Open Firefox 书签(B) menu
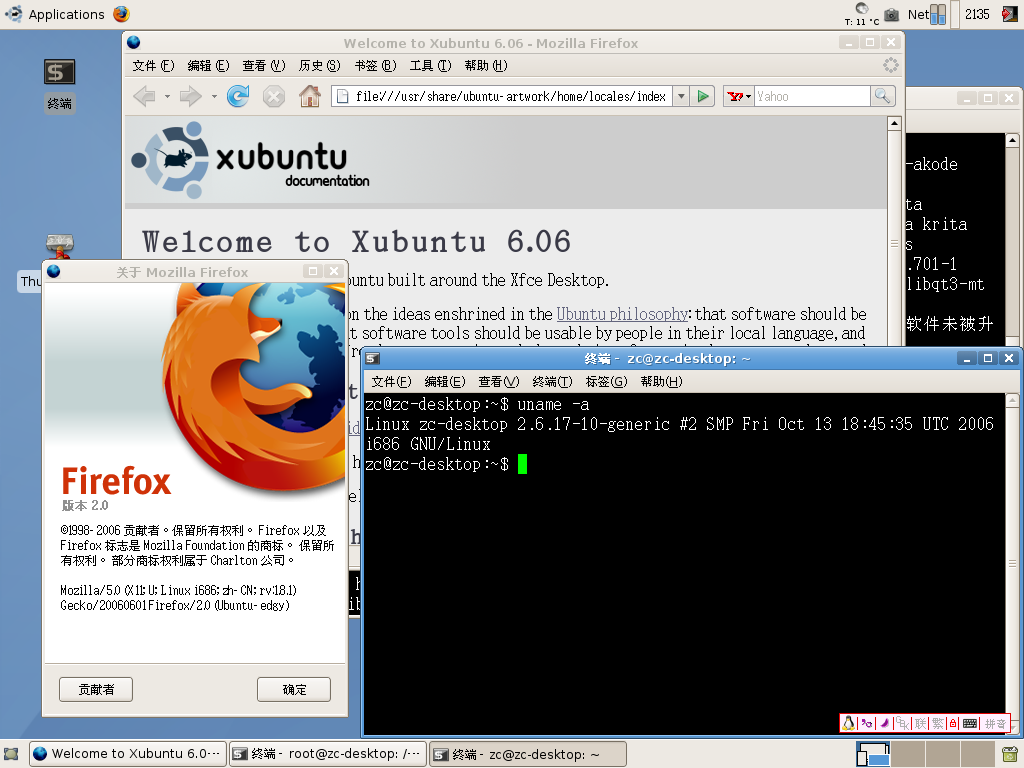1024x768 pixels. 375,65
